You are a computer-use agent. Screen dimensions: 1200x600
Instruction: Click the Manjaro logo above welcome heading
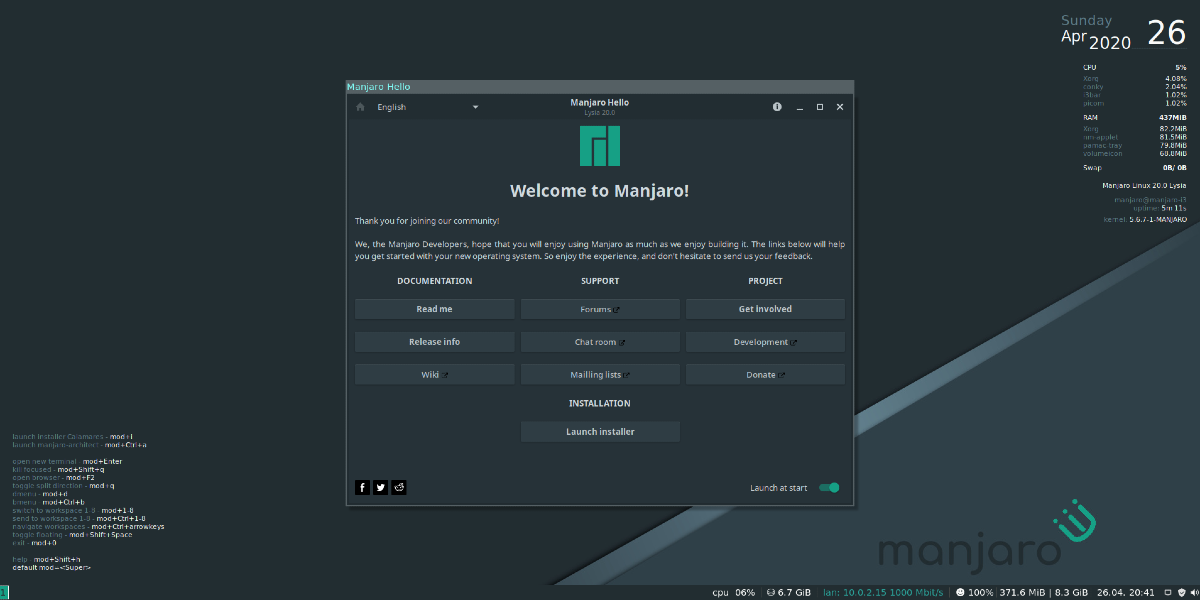600,145
